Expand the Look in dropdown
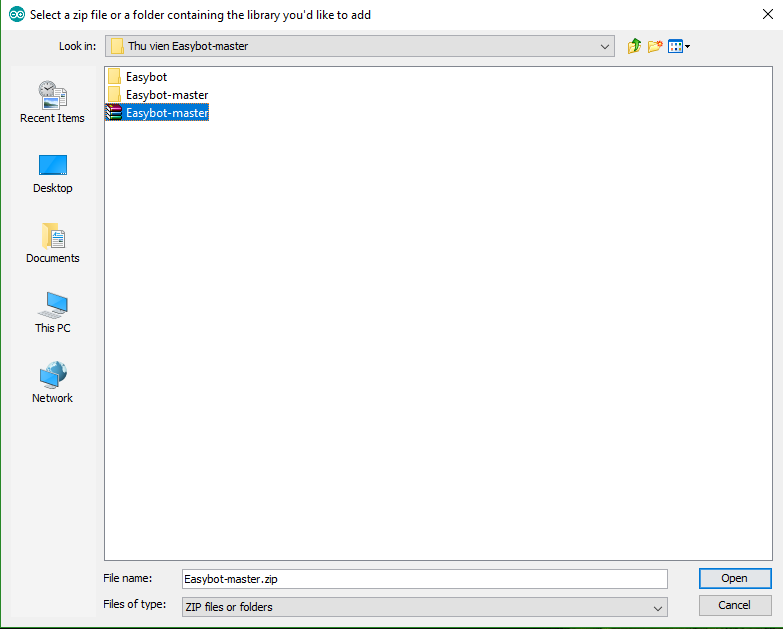This screenshot has height=629, width=783. 604,46
